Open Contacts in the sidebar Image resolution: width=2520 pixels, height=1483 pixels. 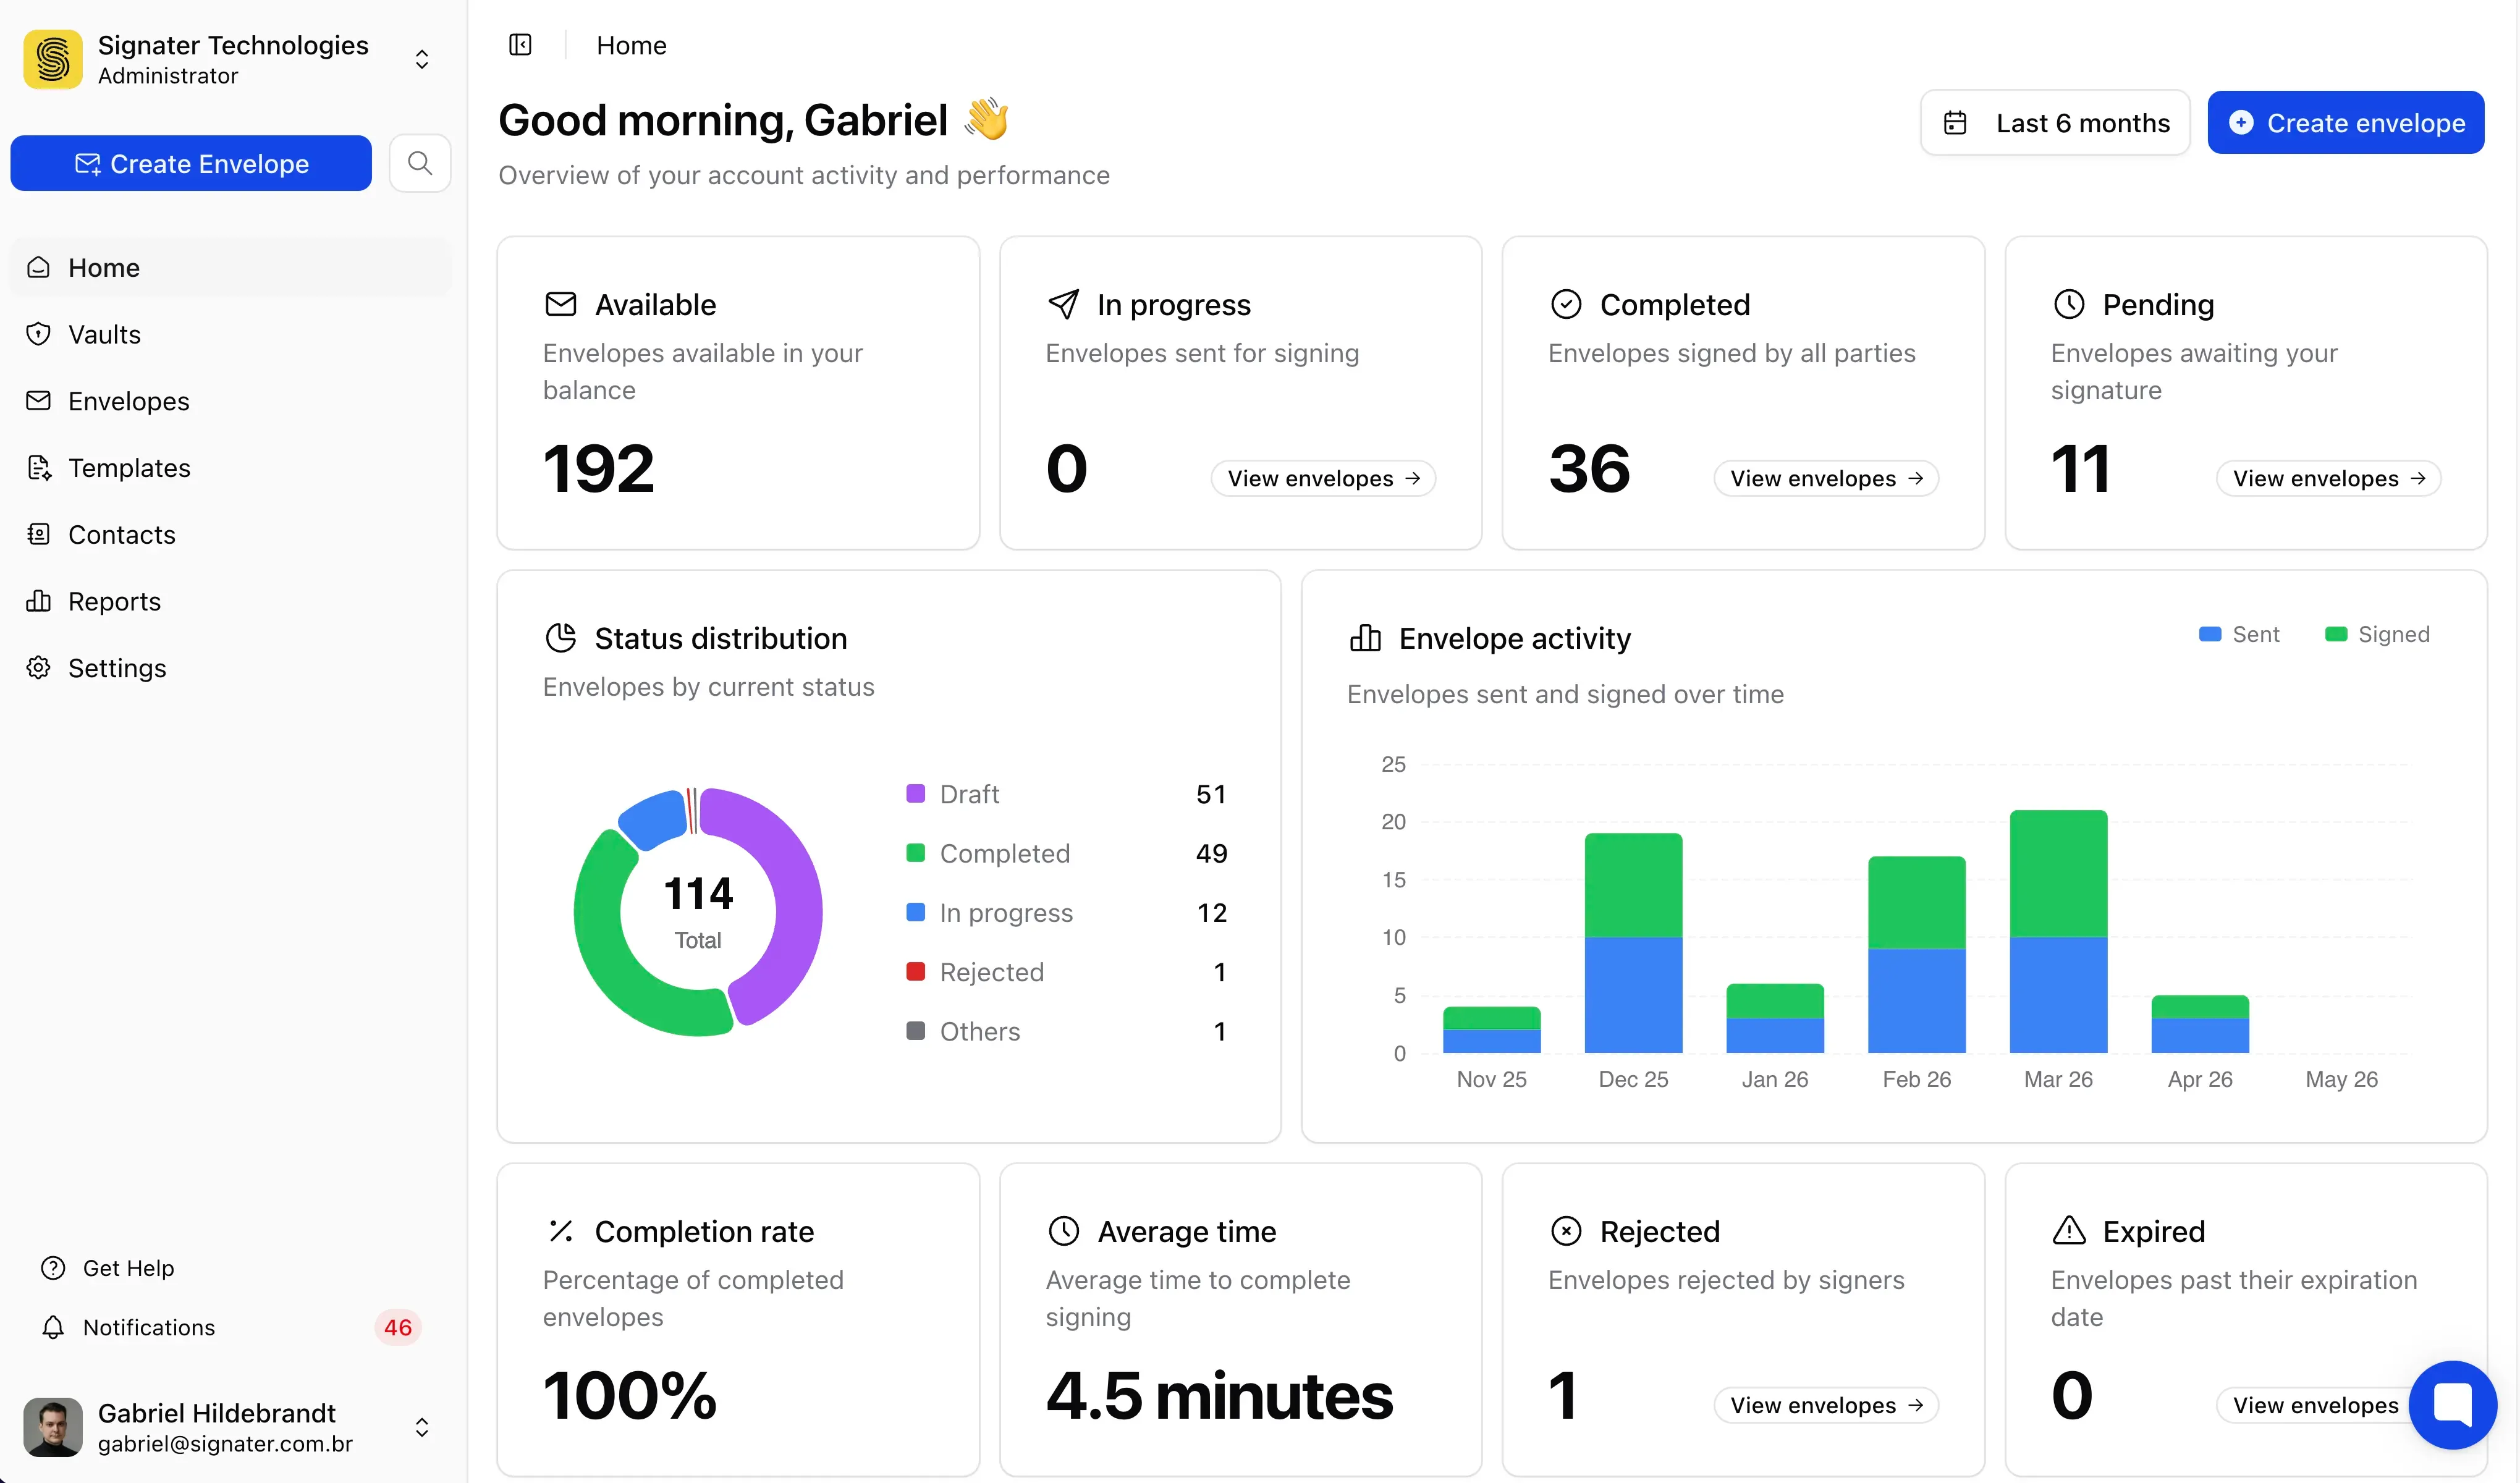point(230,535)
